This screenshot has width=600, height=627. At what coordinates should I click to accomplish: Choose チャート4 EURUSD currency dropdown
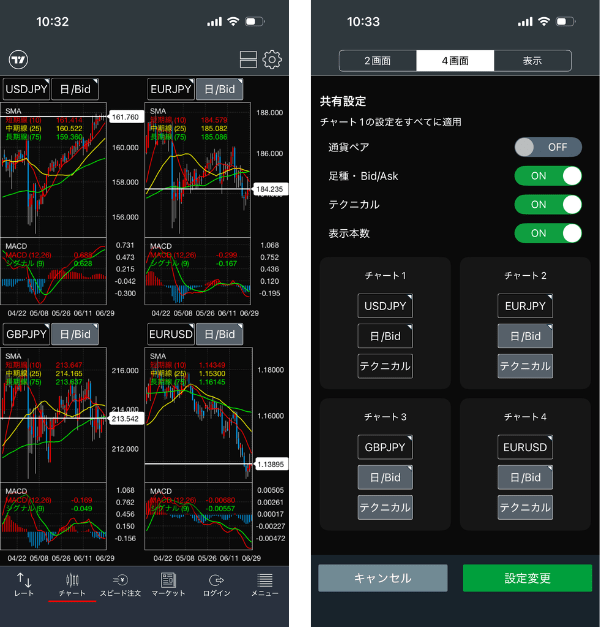[525, 447]
